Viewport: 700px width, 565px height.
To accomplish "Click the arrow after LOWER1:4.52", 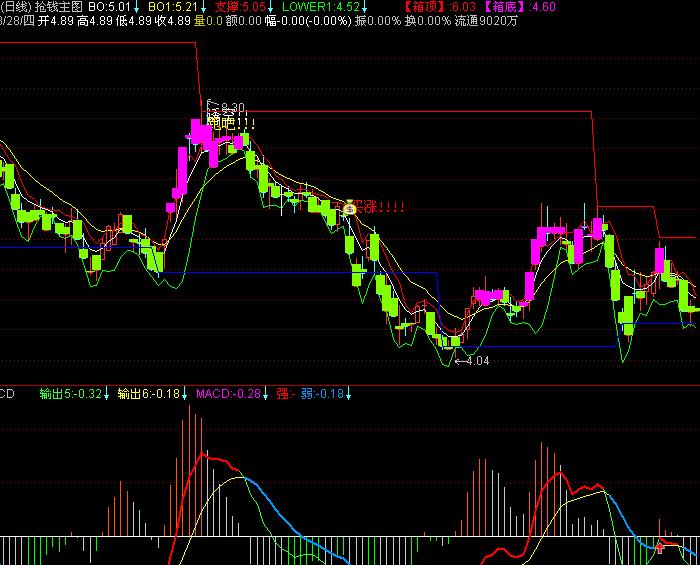I will pos(366,7).
